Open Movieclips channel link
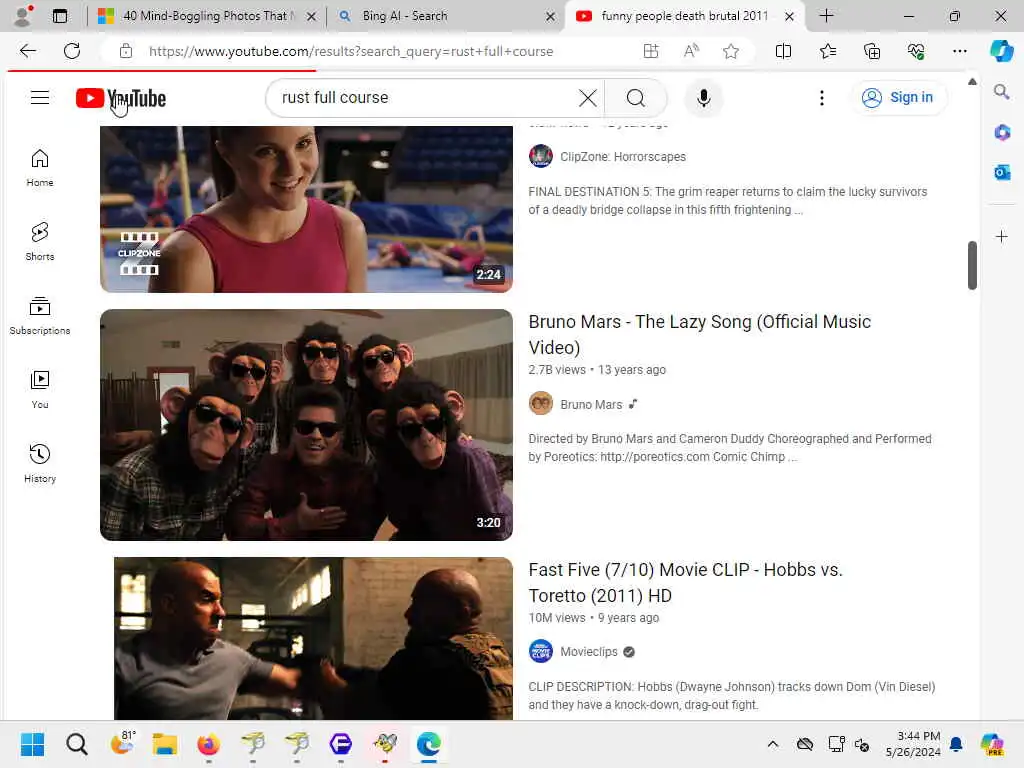Screen dimensions: 1024x768 point(588,652)
